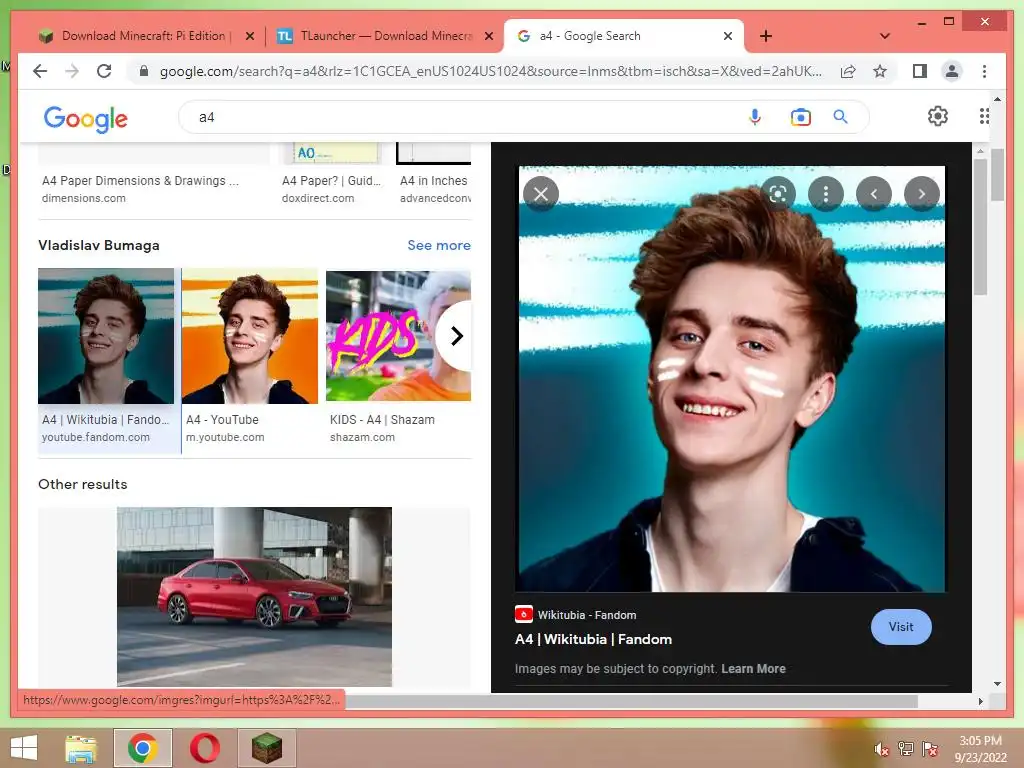The width and height of the screenshot is (1024, 768).
Task: Advance Vladislav Bumaga carousel right arrow
Action: [x=456, y=336]
